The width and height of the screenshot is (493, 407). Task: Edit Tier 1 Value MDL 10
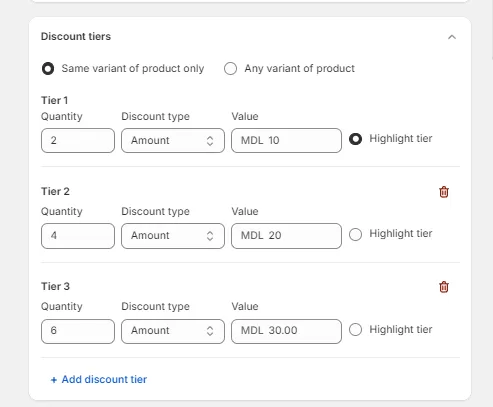click(x=286, y=141)
